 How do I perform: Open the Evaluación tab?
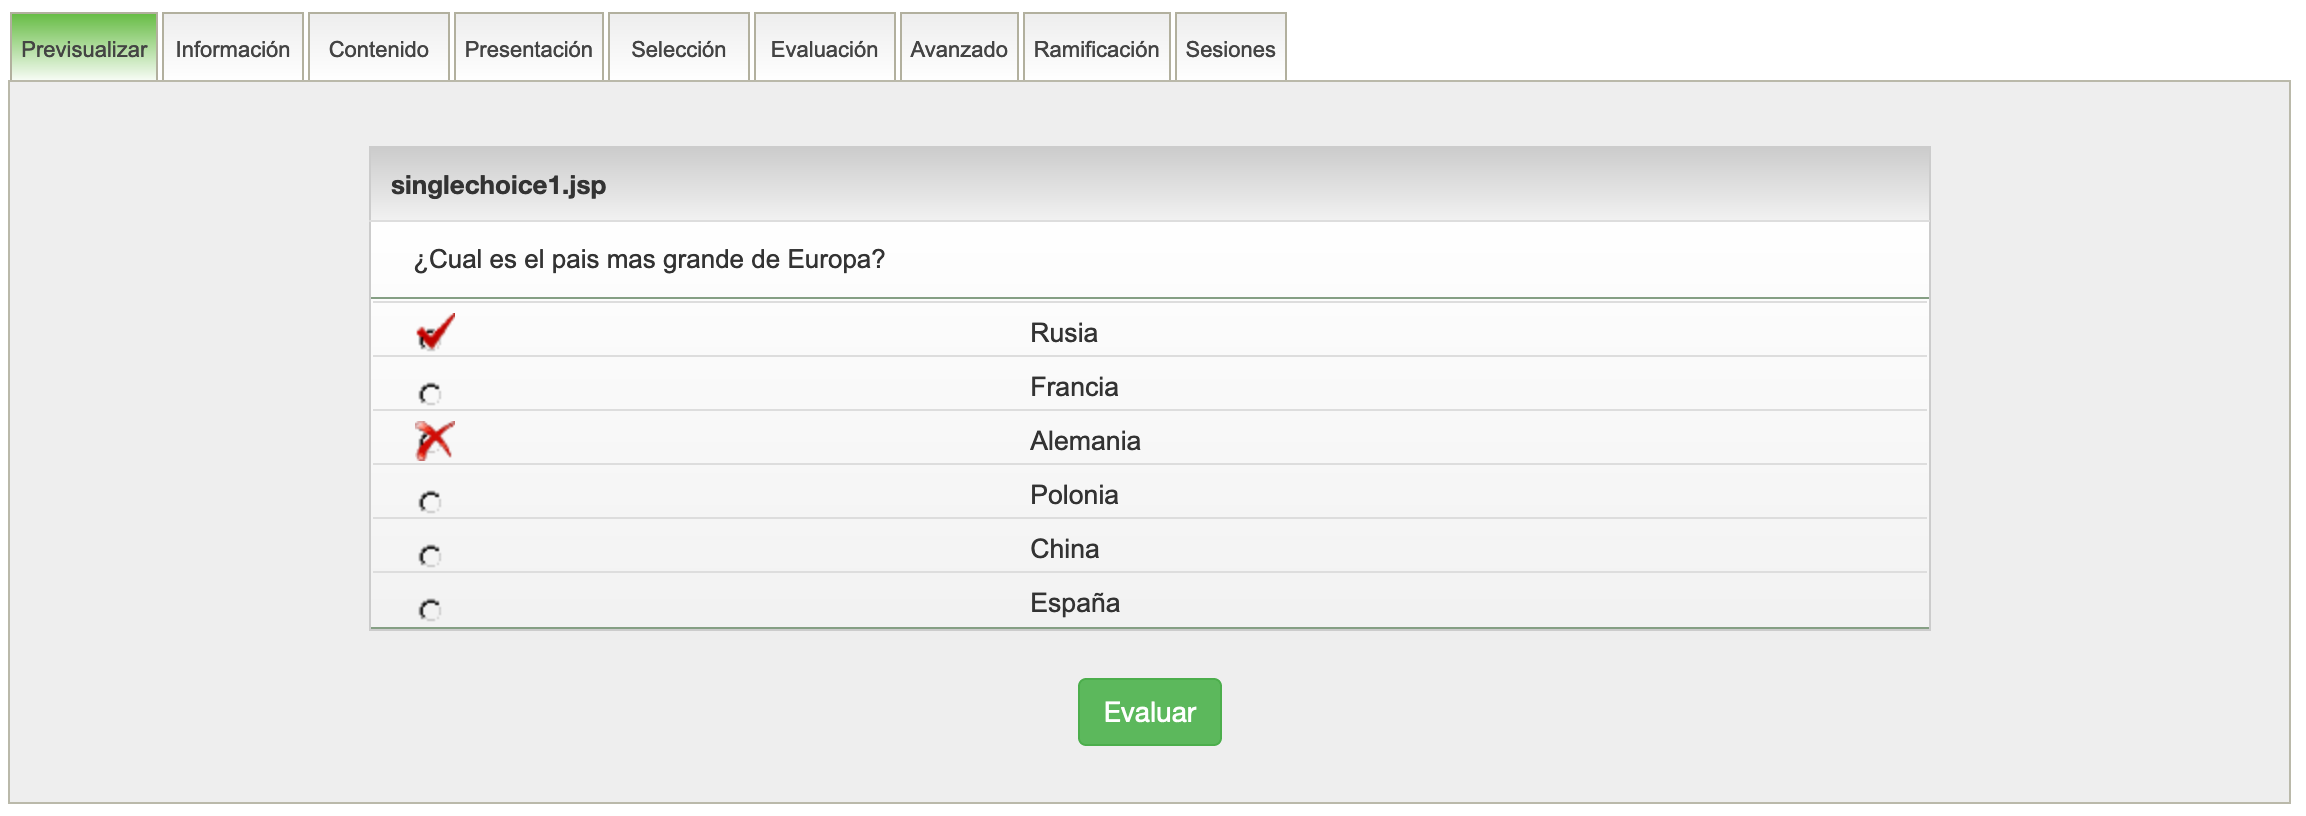[x=824, y=49]
